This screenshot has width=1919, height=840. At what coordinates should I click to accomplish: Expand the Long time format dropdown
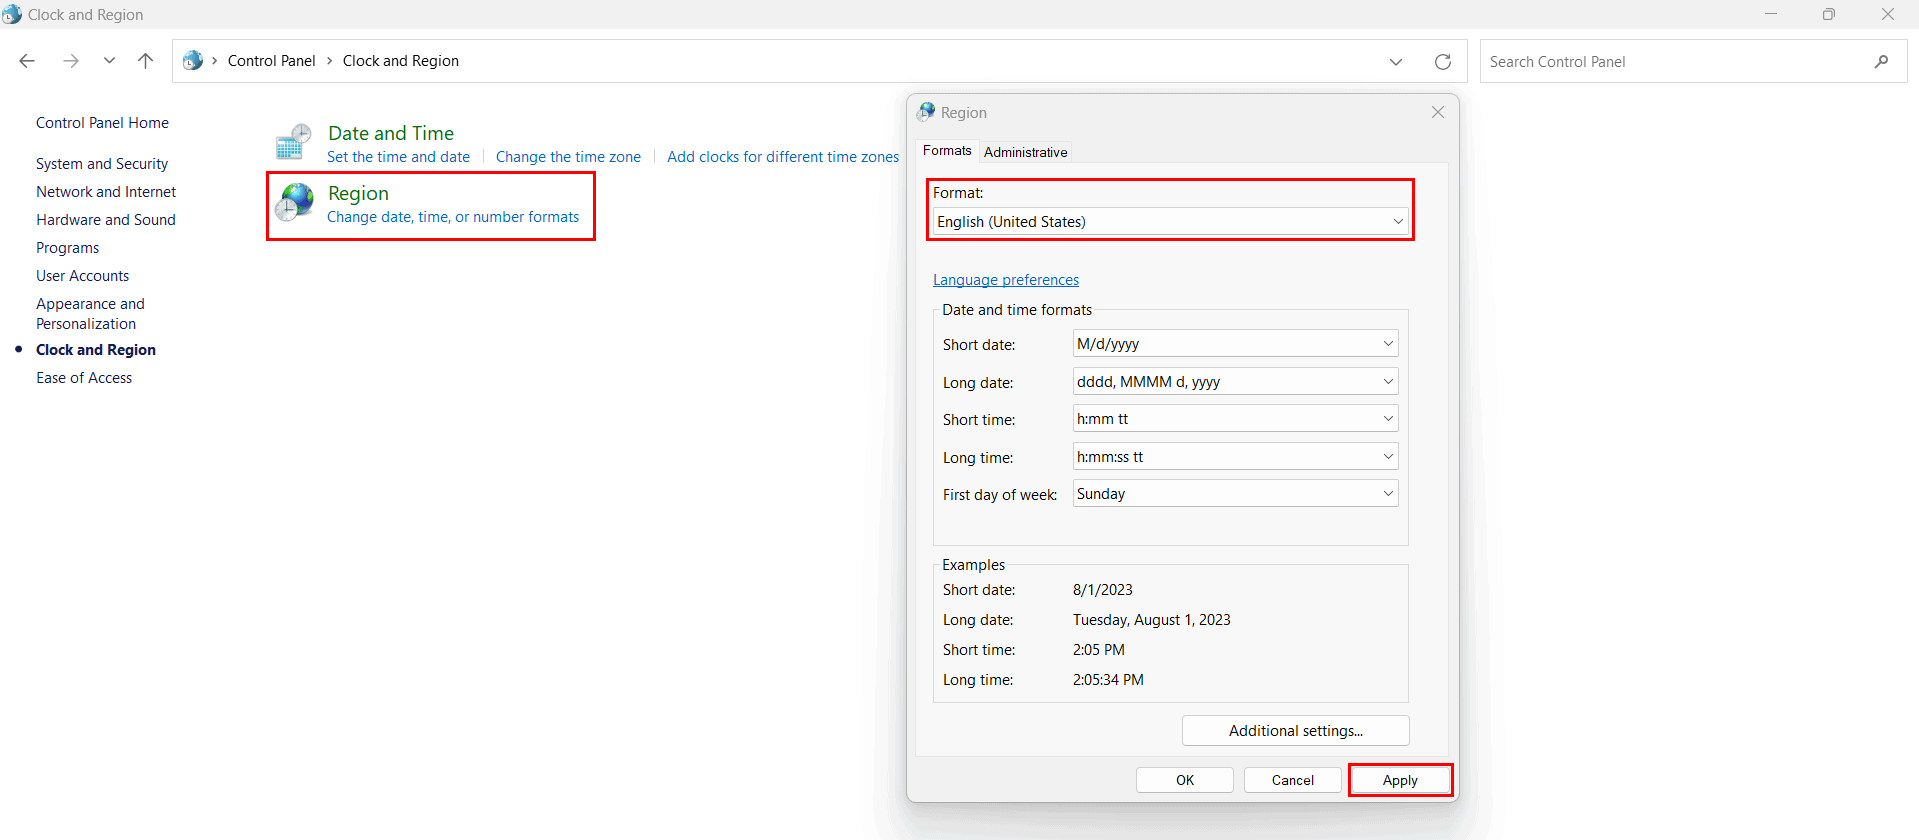[1234, 457]
